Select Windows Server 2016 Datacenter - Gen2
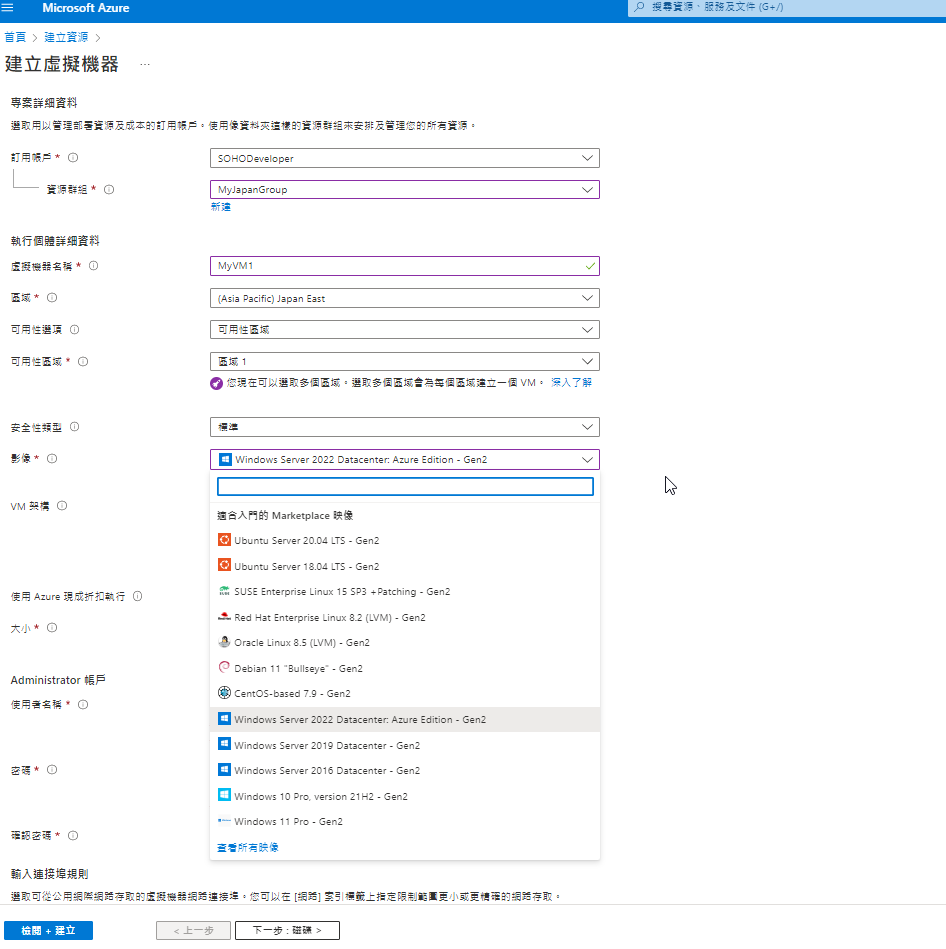Image resolution: width=946 pixels, height=949 pixels. point(404,770)
